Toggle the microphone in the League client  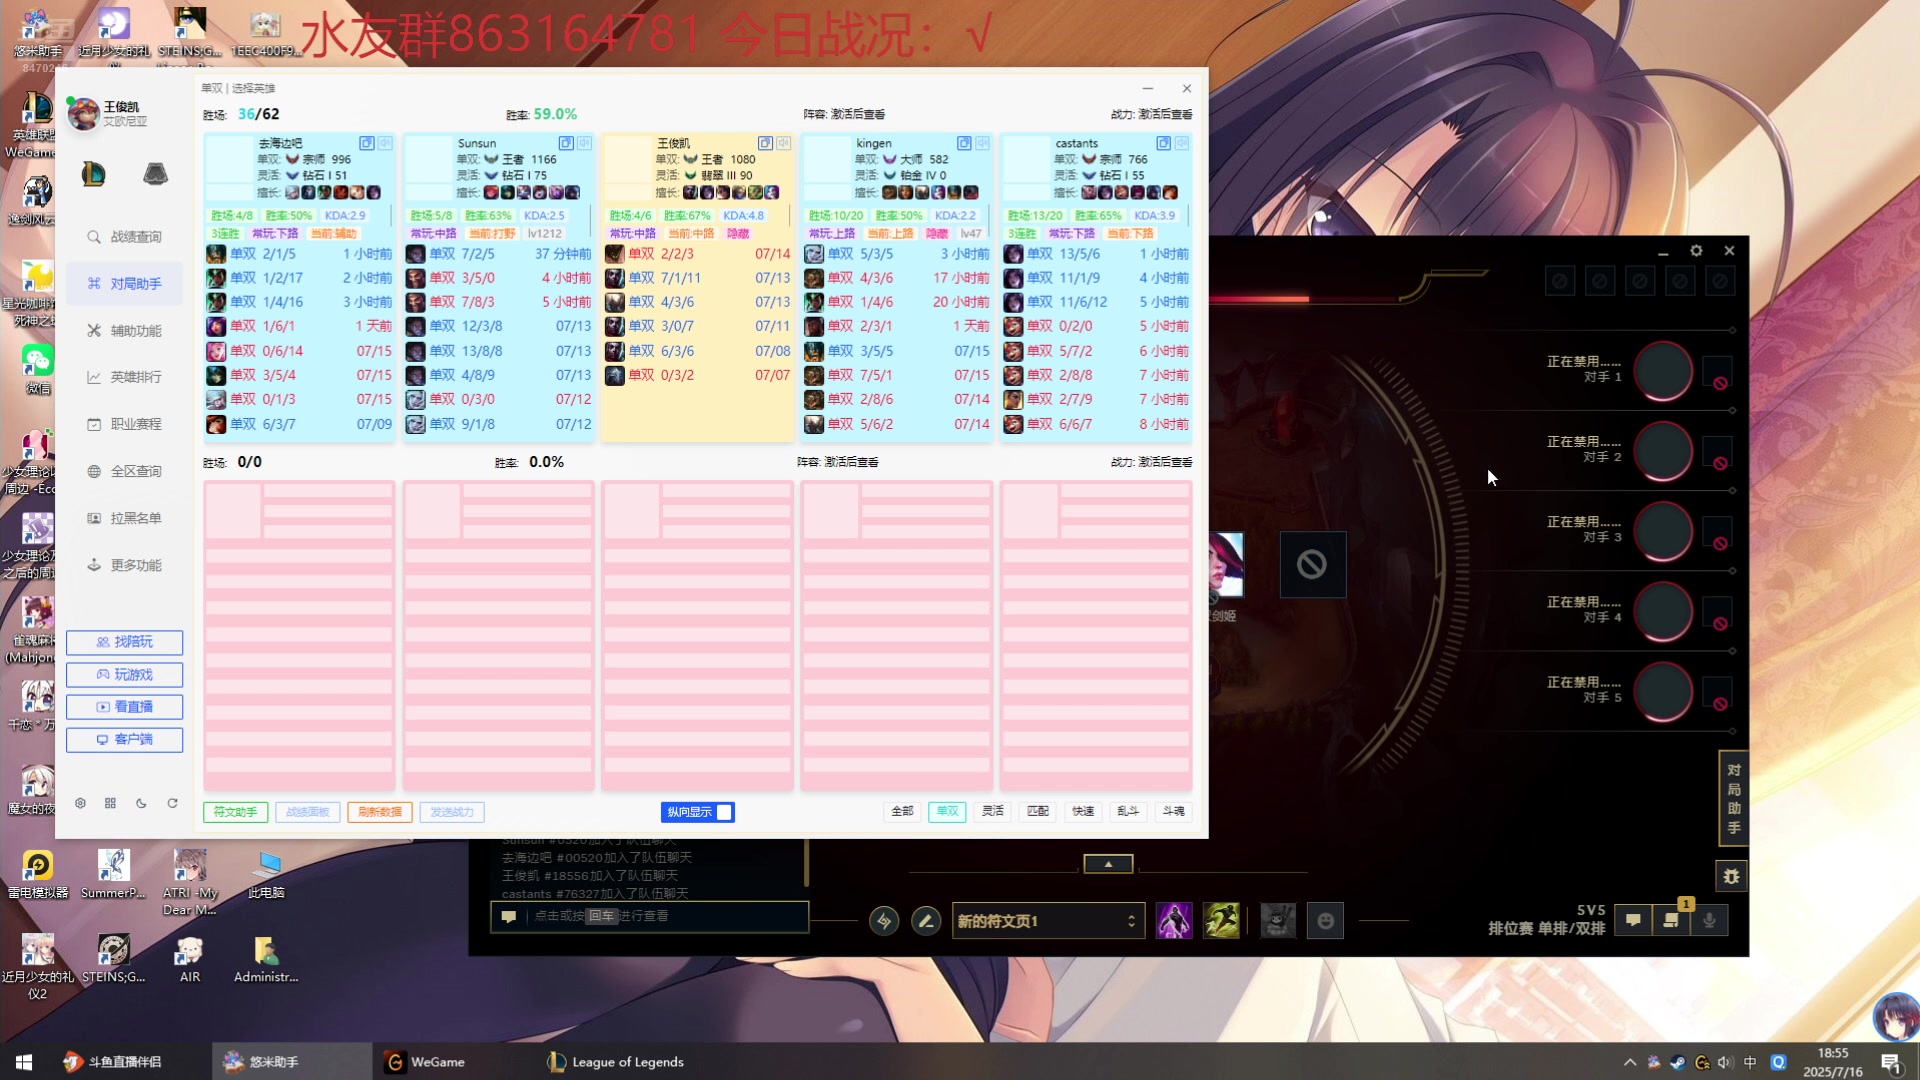pos(1709,920)
